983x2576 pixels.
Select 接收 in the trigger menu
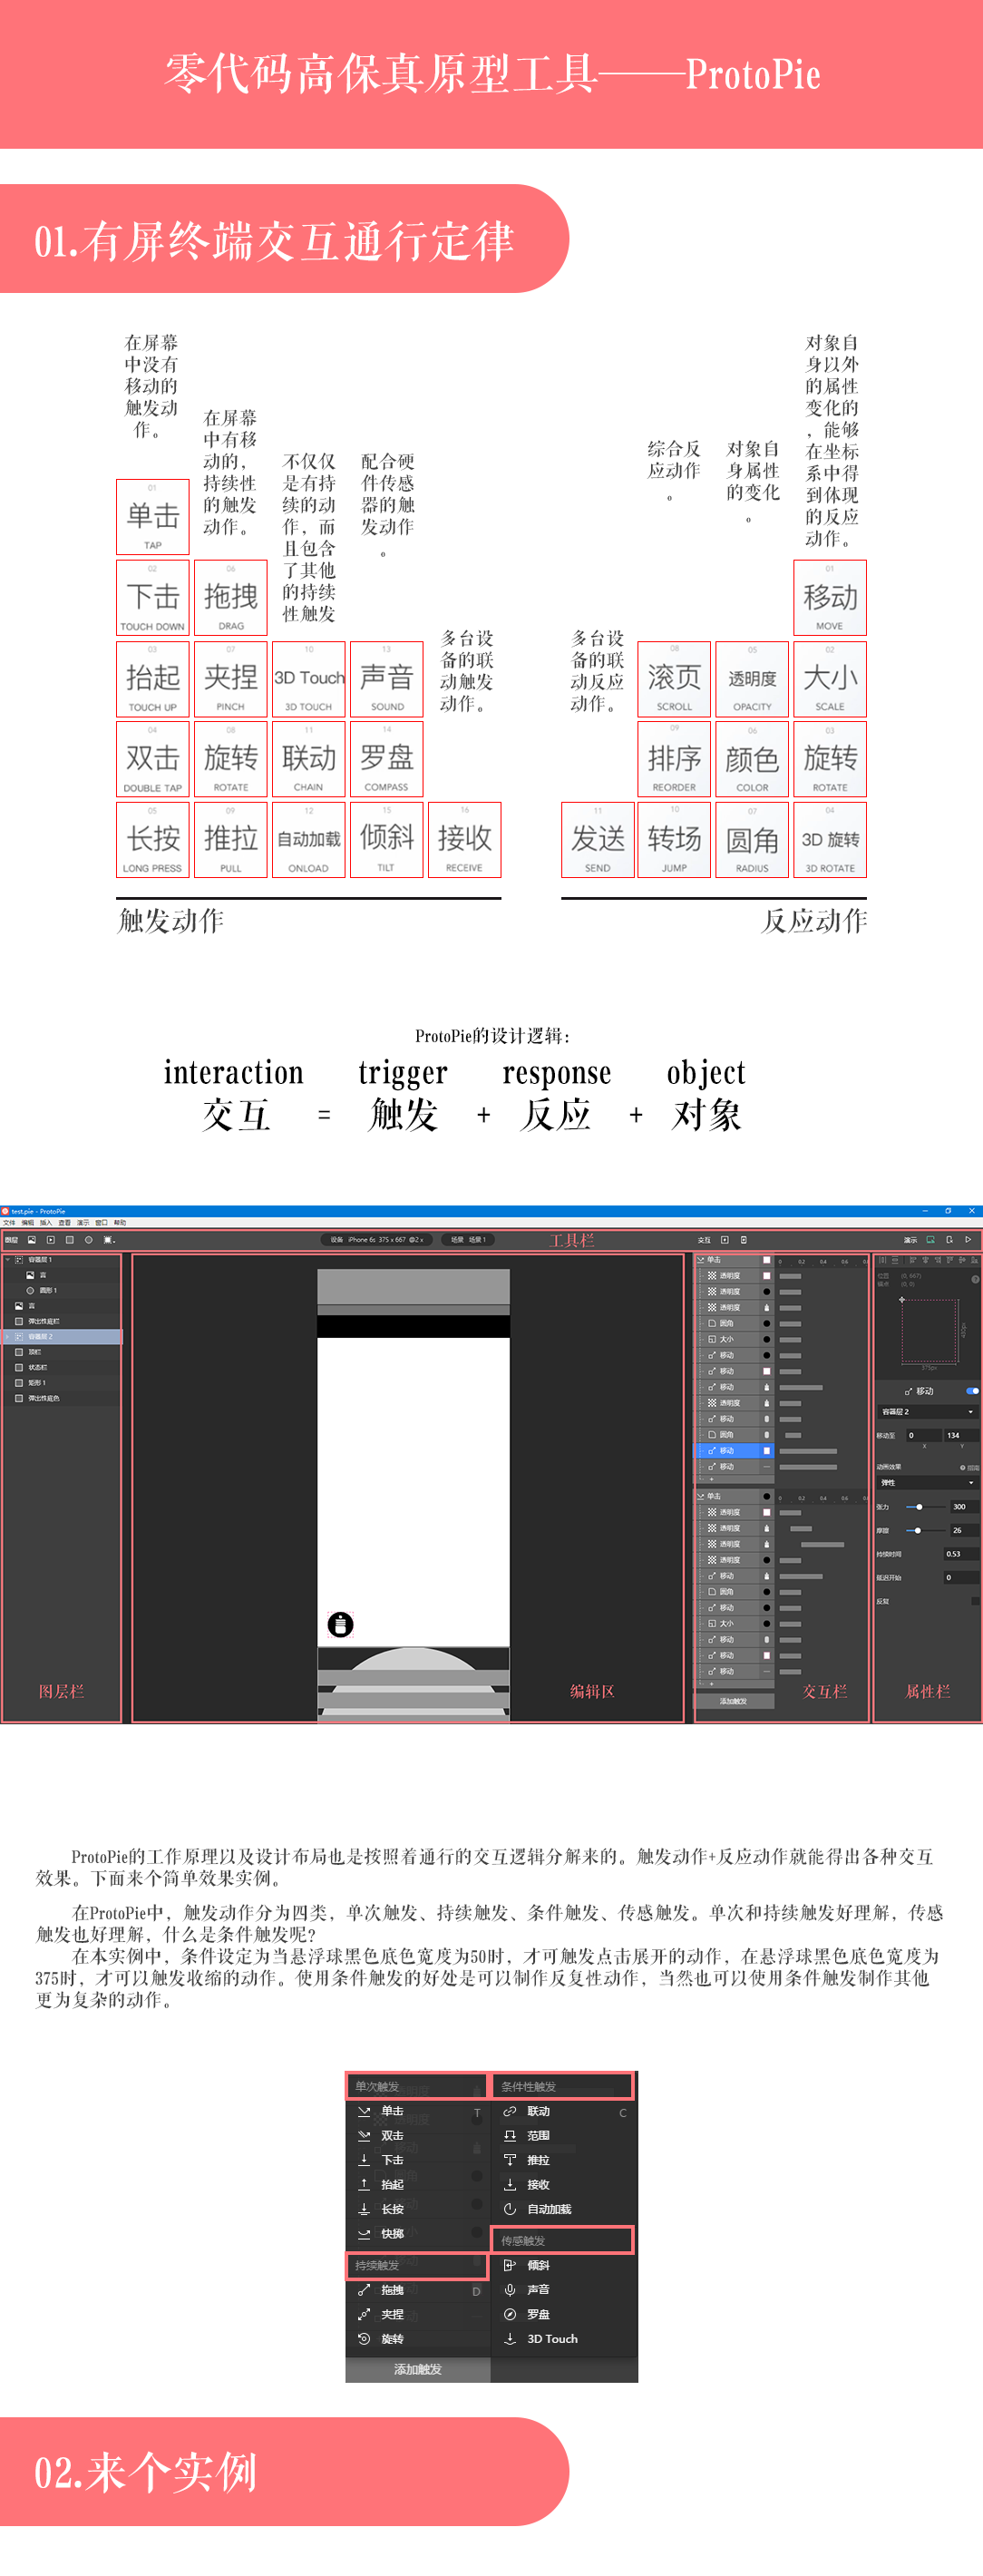[538, 2184]
